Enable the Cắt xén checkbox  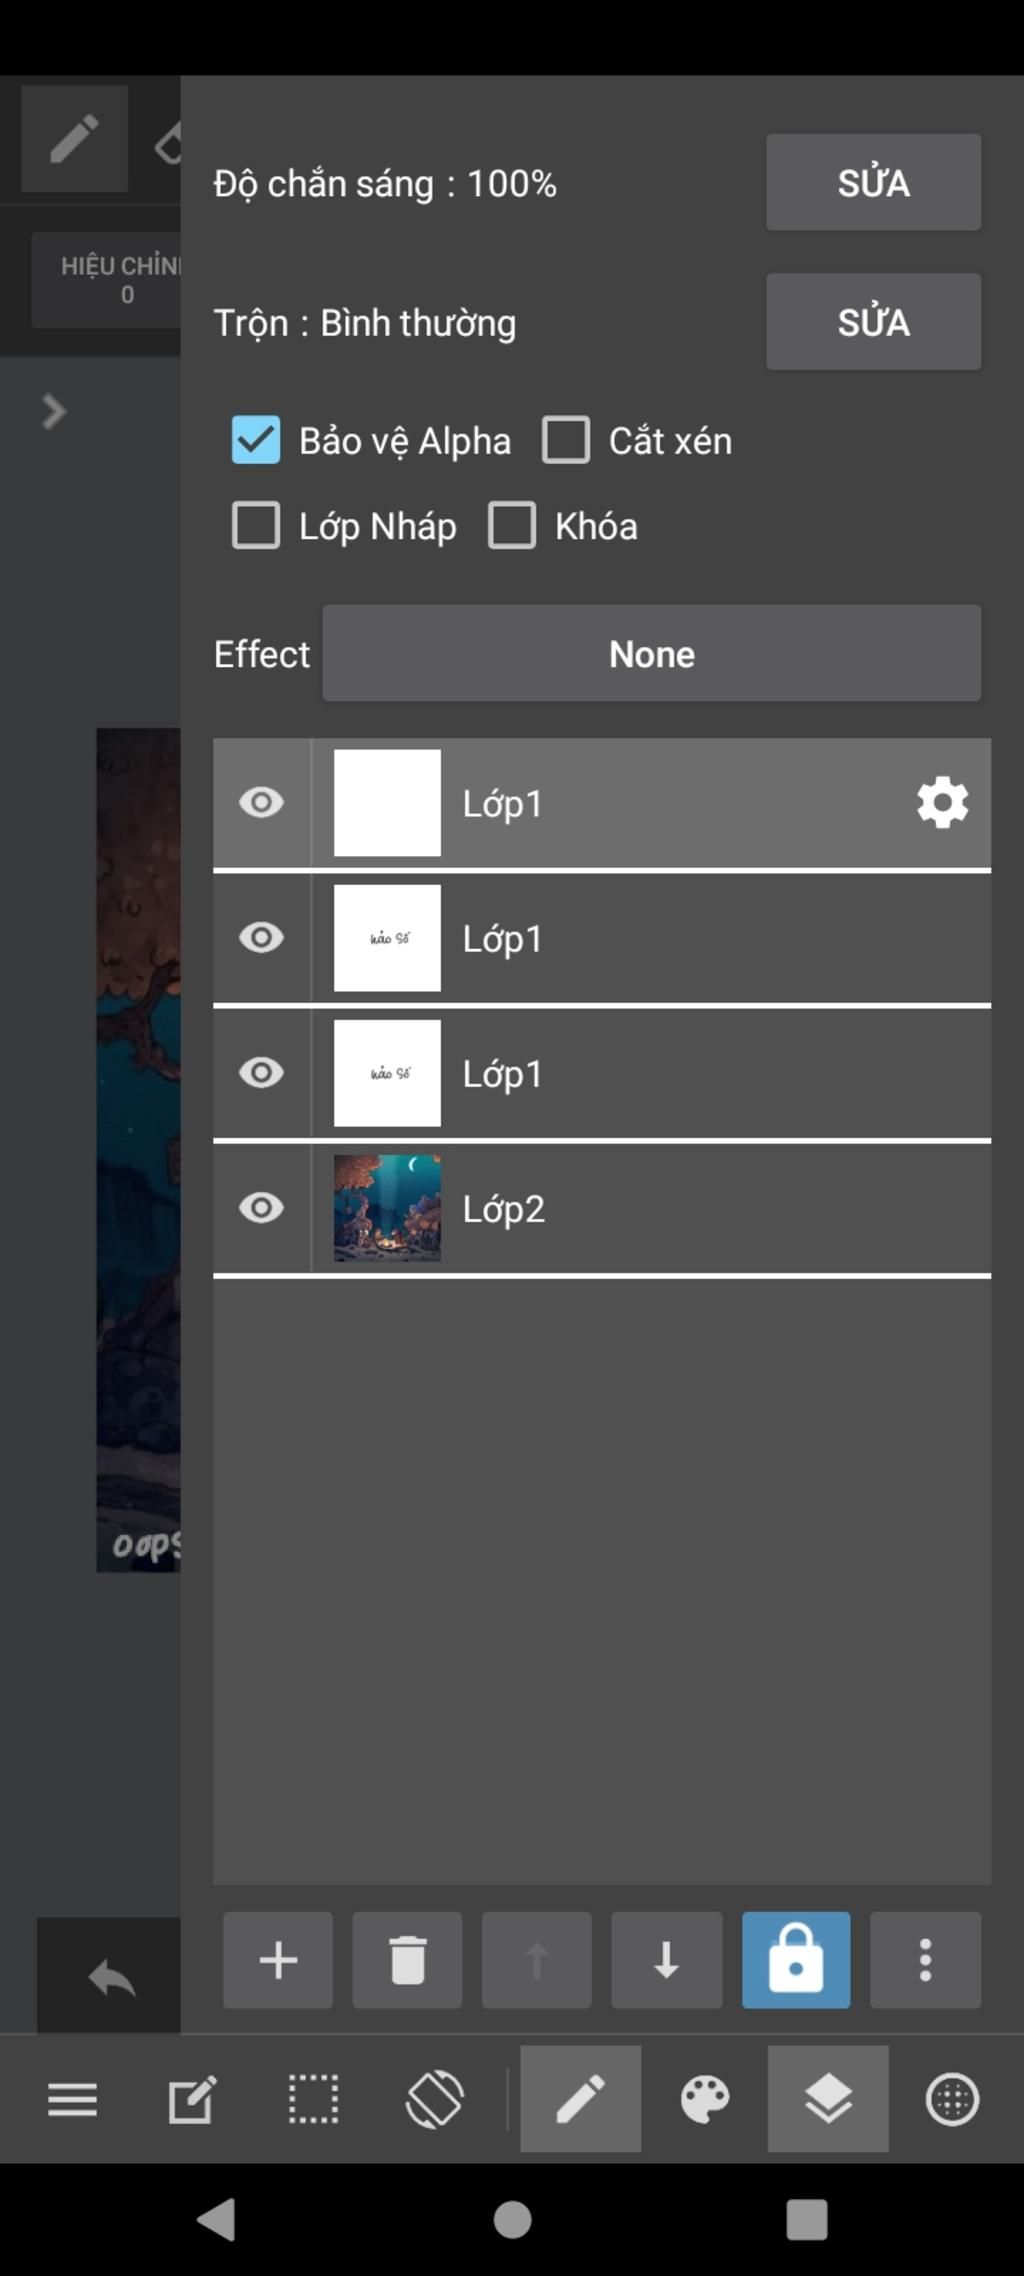[x=566, y=440]
